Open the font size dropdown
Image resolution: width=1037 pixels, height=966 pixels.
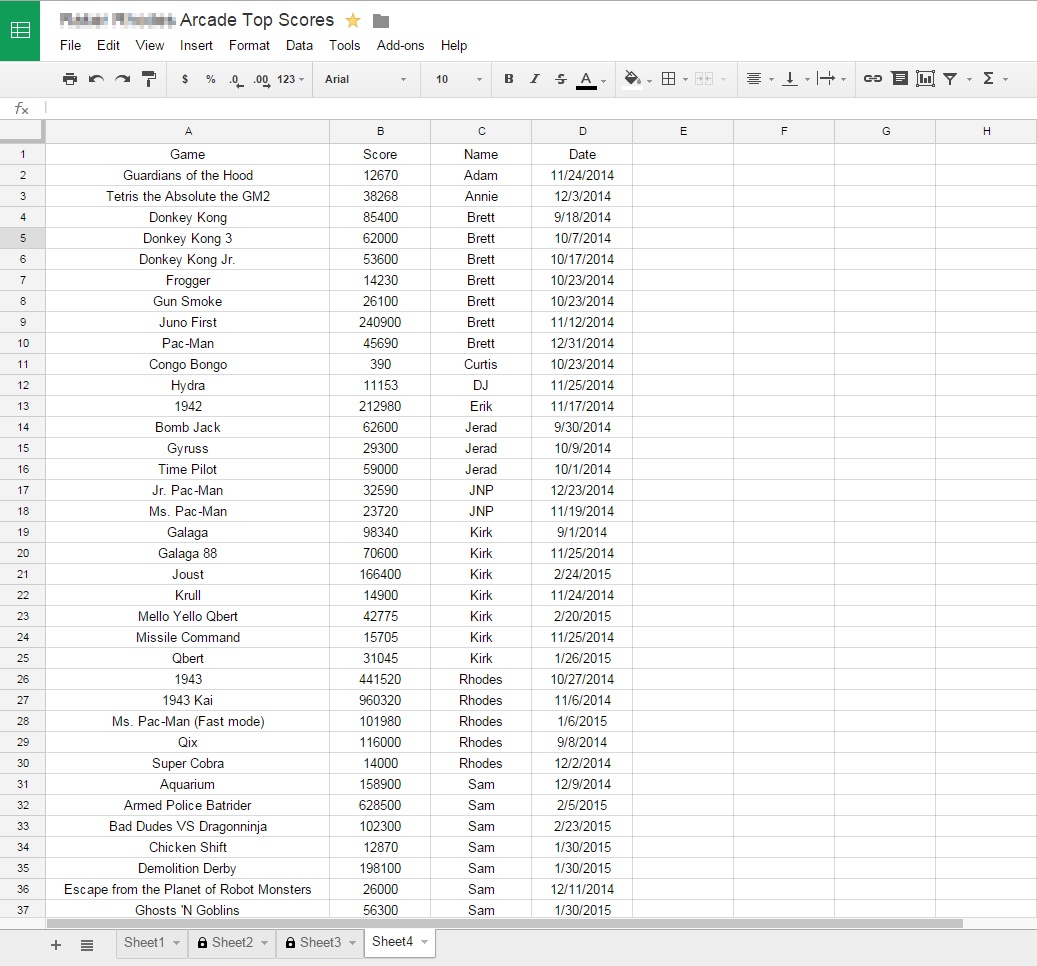(x=458, y=79)
